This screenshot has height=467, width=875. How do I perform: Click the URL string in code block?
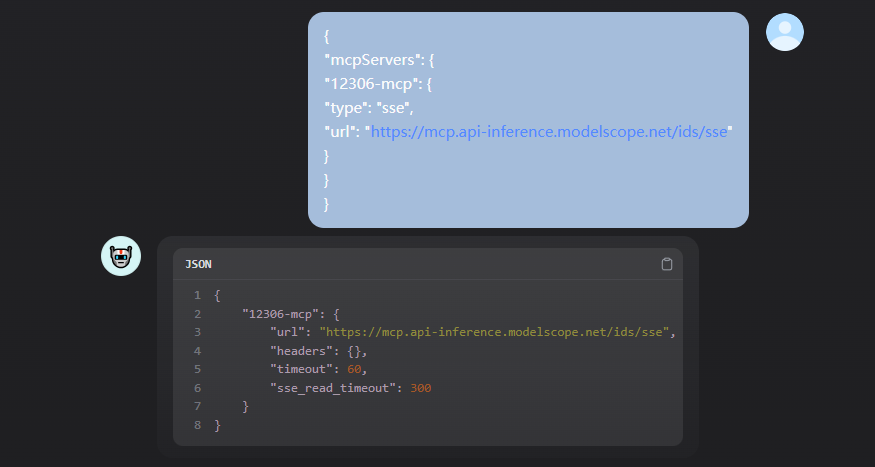(x=494, y=332)
